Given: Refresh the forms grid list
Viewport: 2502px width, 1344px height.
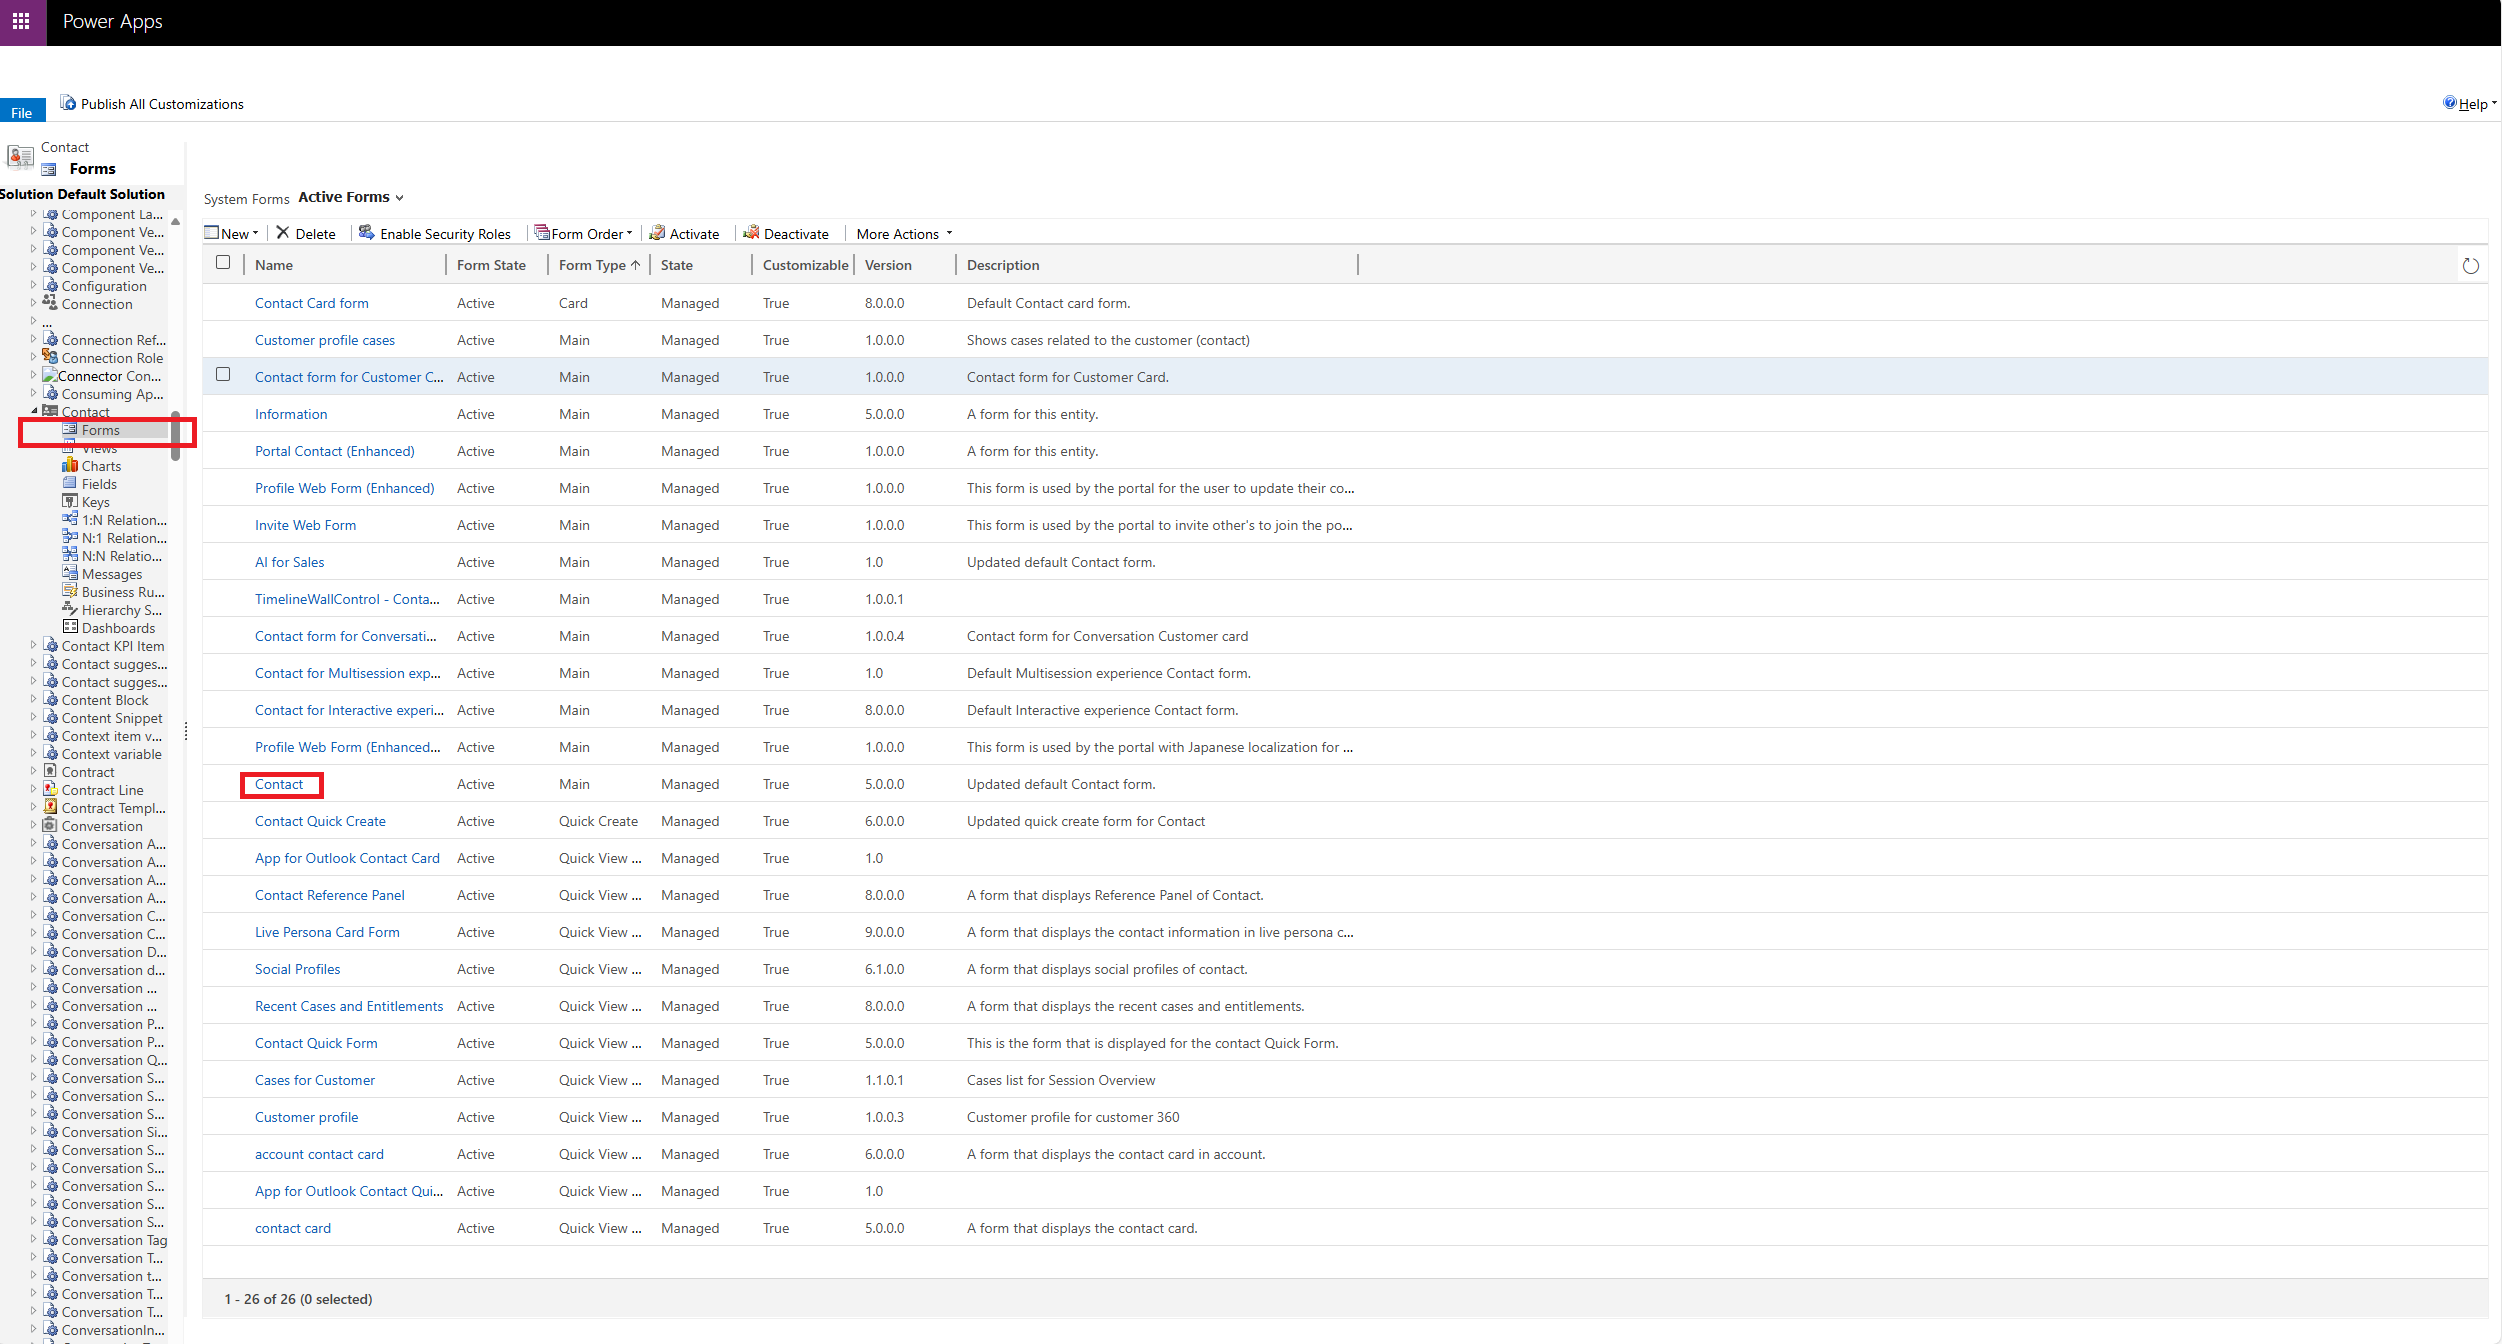Looking at the screenshot, I should tap(2470, 266).
